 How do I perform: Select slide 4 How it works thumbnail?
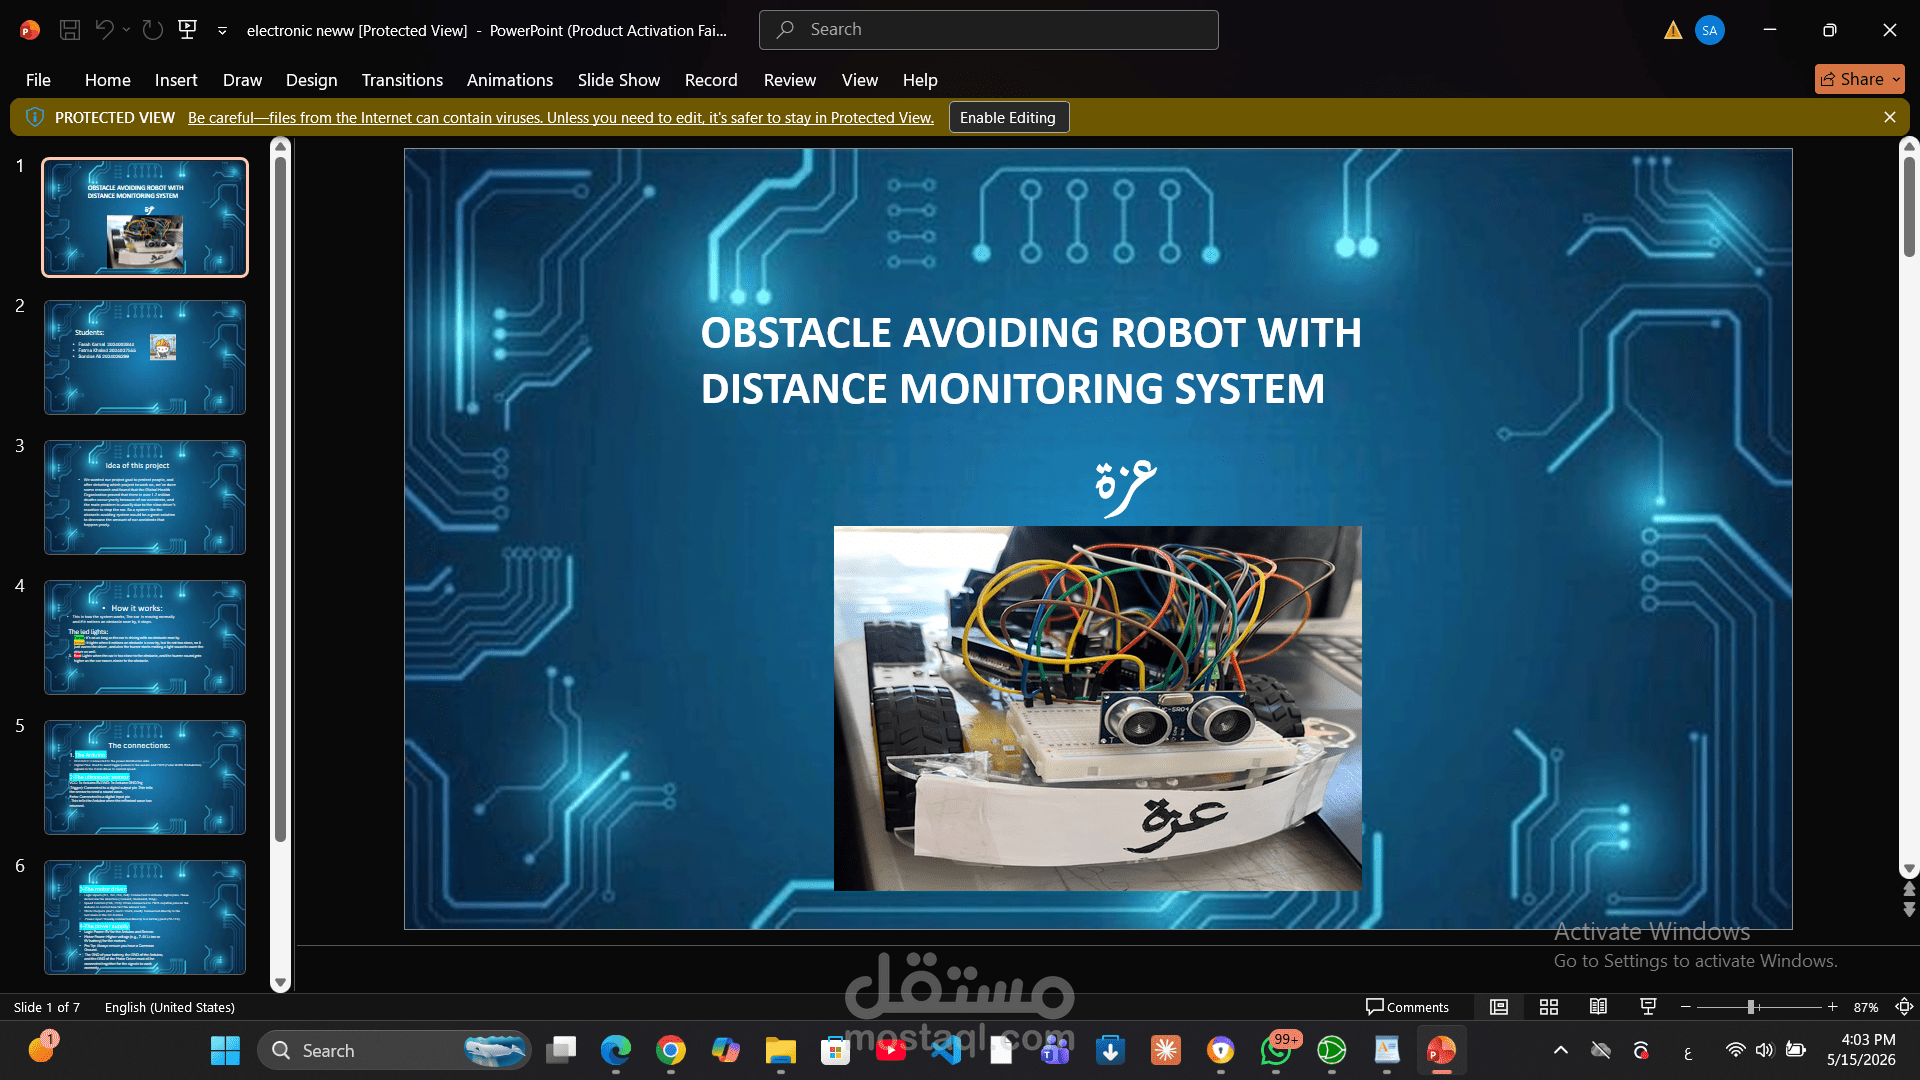pyautogui.click(x=145, y=637)
